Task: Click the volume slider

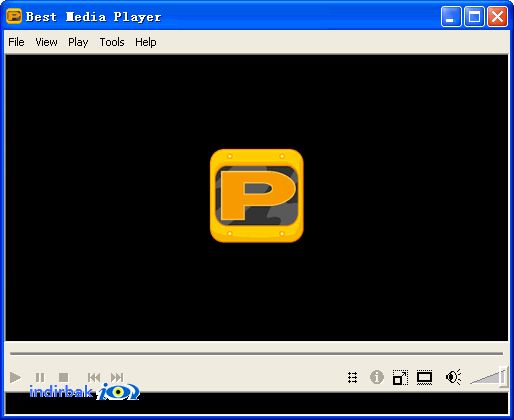Action: tap(489, 377)
